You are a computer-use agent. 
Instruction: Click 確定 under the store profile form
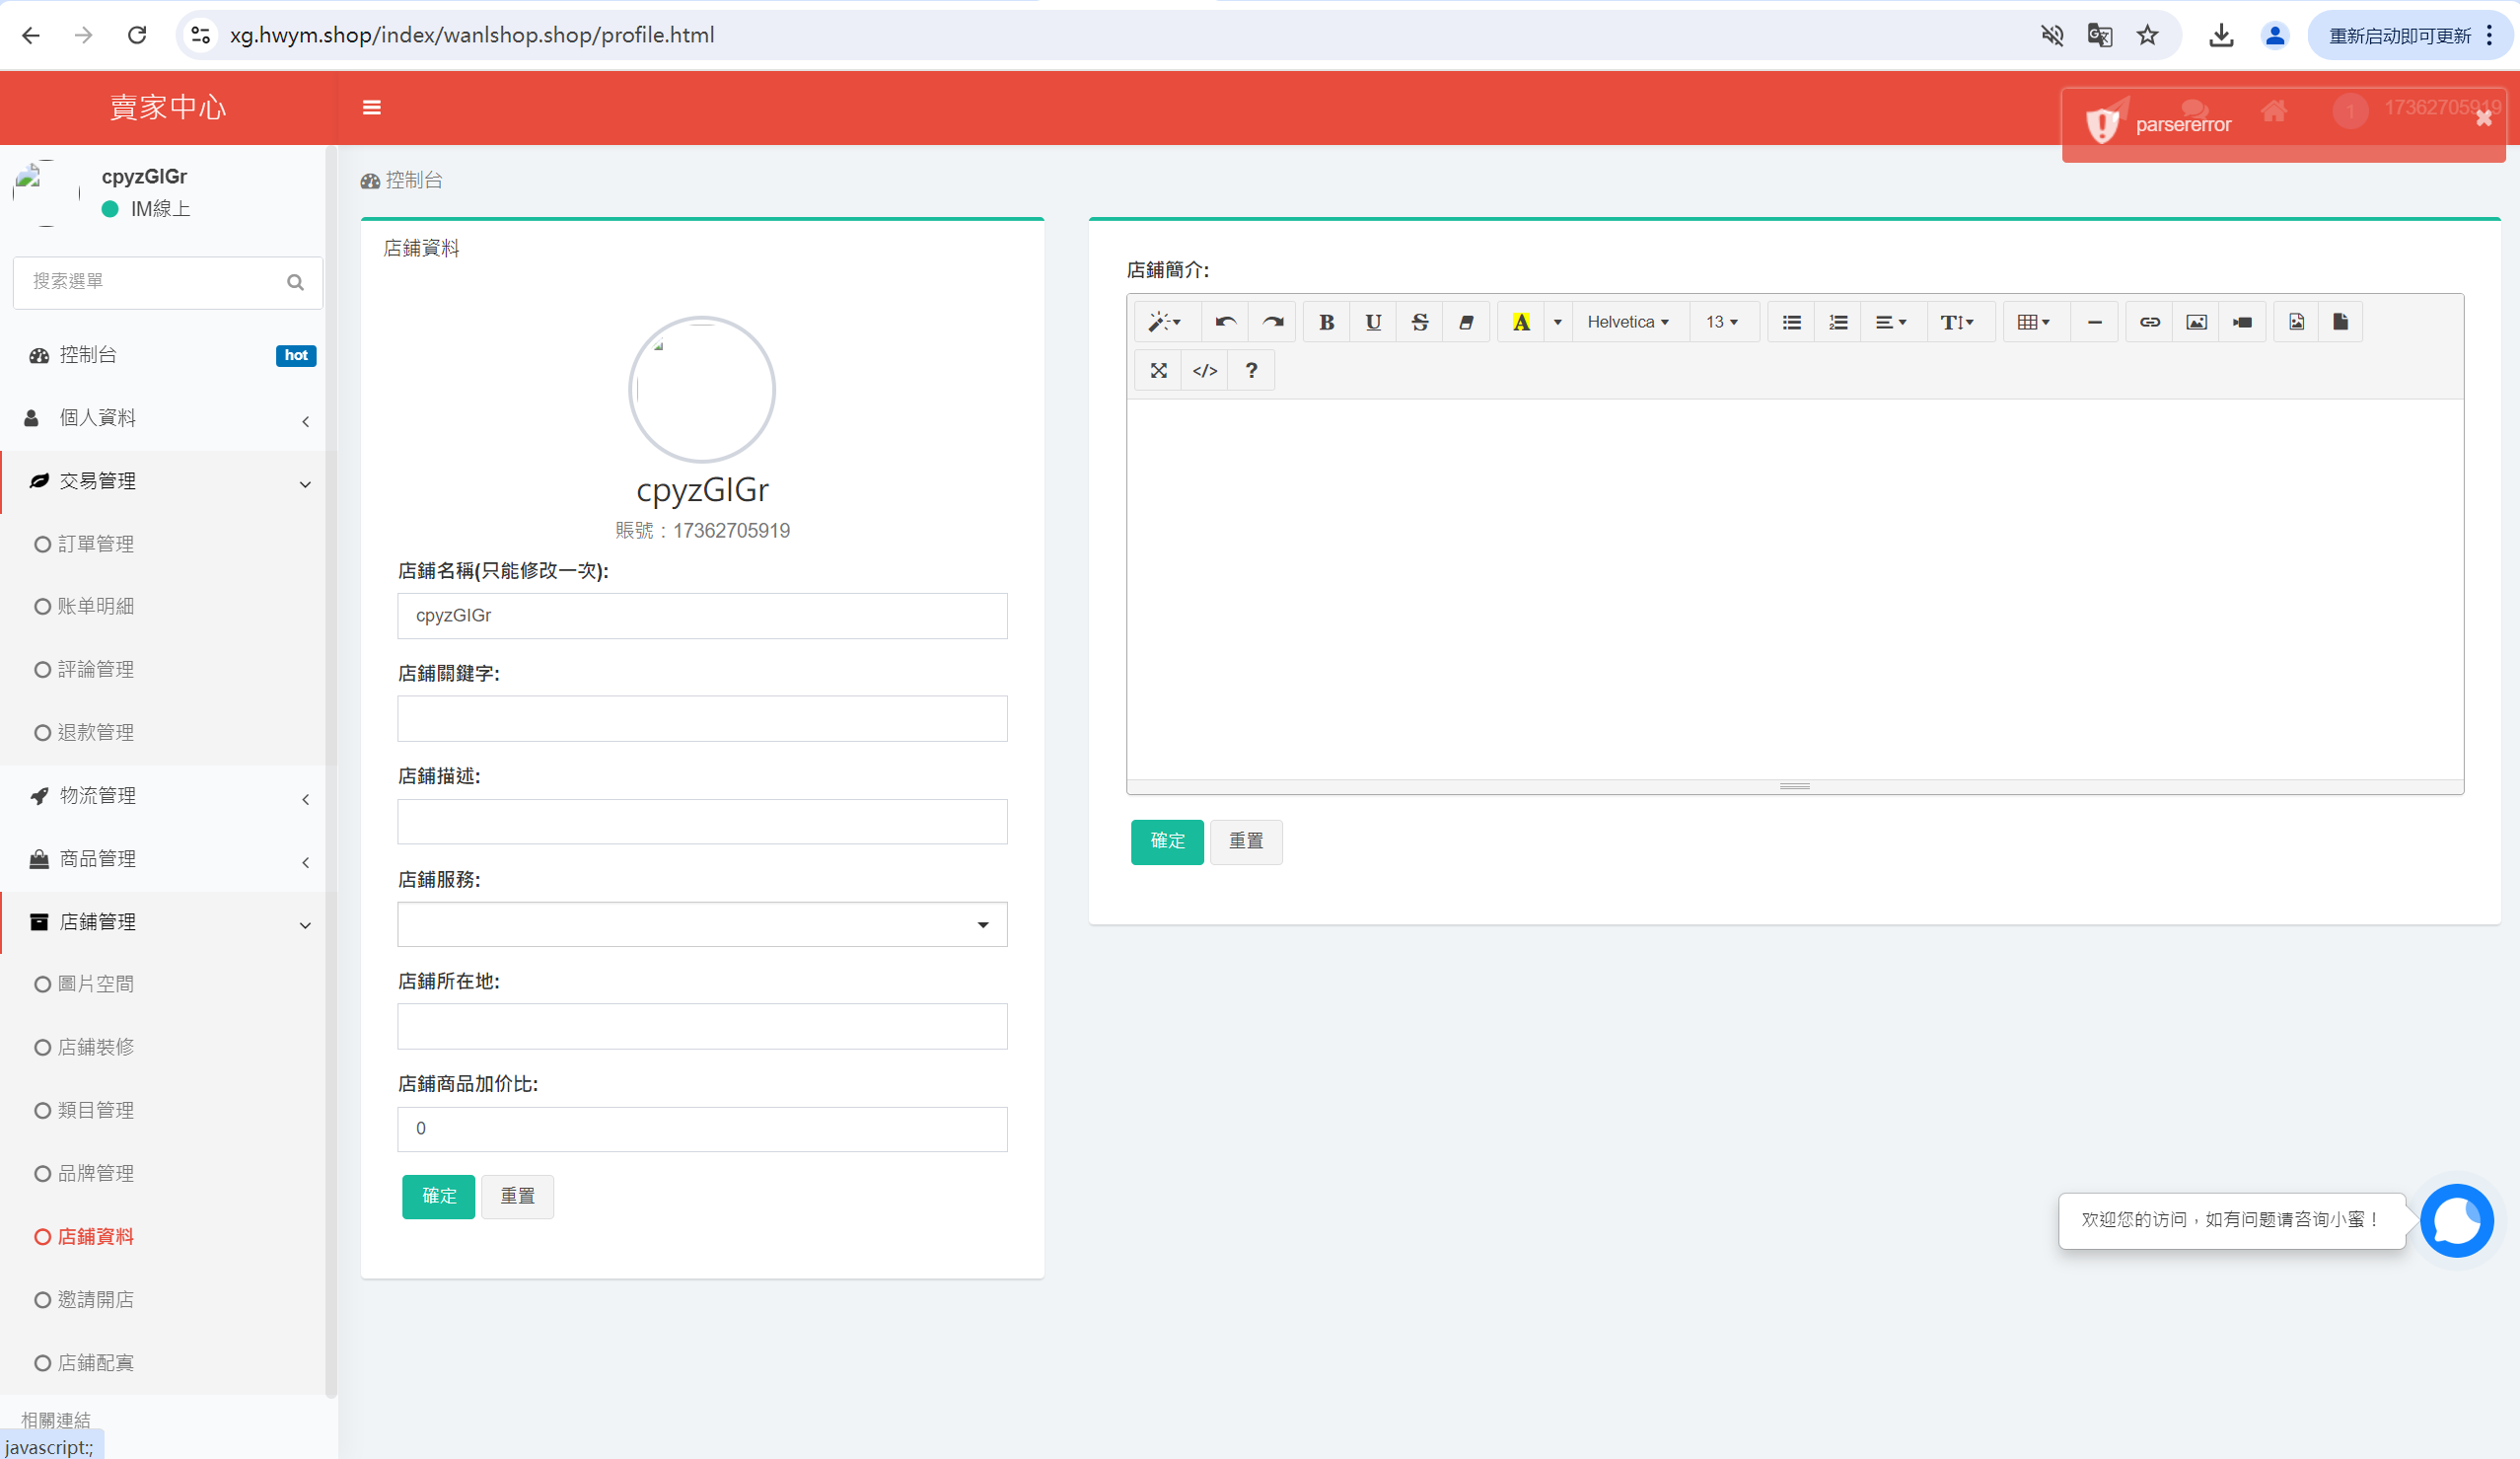click(x=438, y=1196)
